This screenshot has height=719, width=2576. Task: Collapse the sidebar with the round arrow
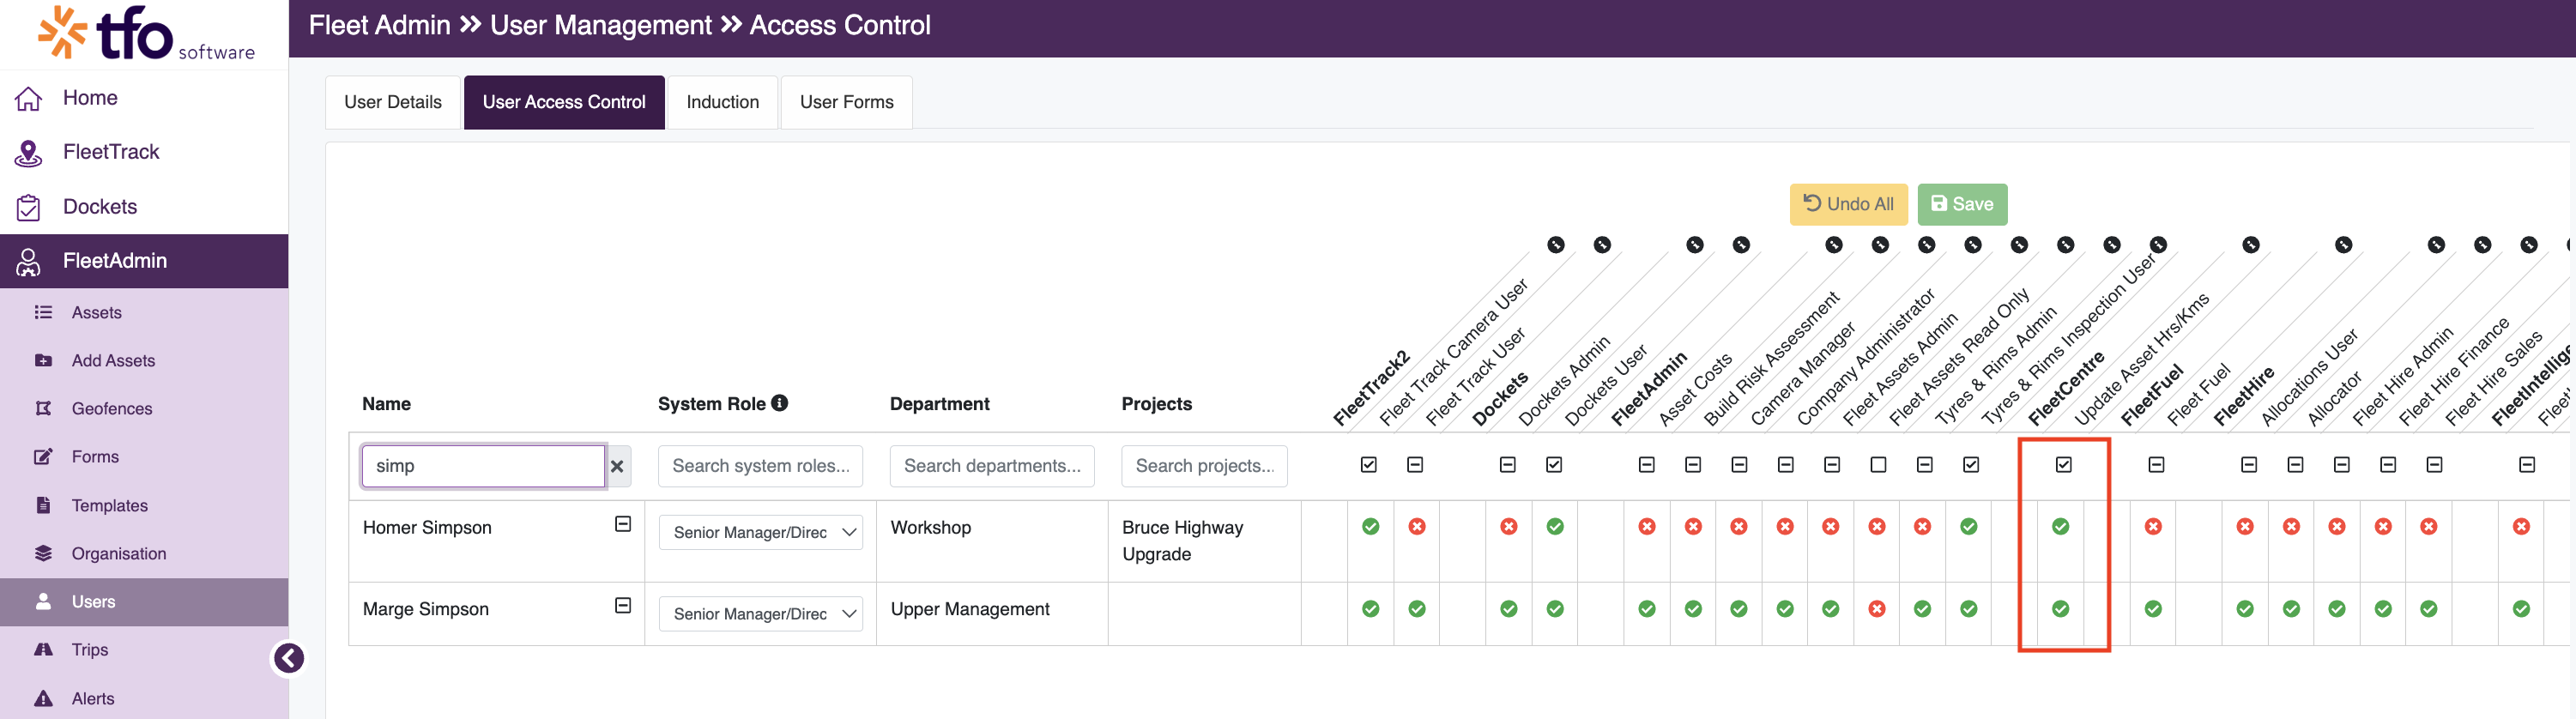[x=289, y=658]
